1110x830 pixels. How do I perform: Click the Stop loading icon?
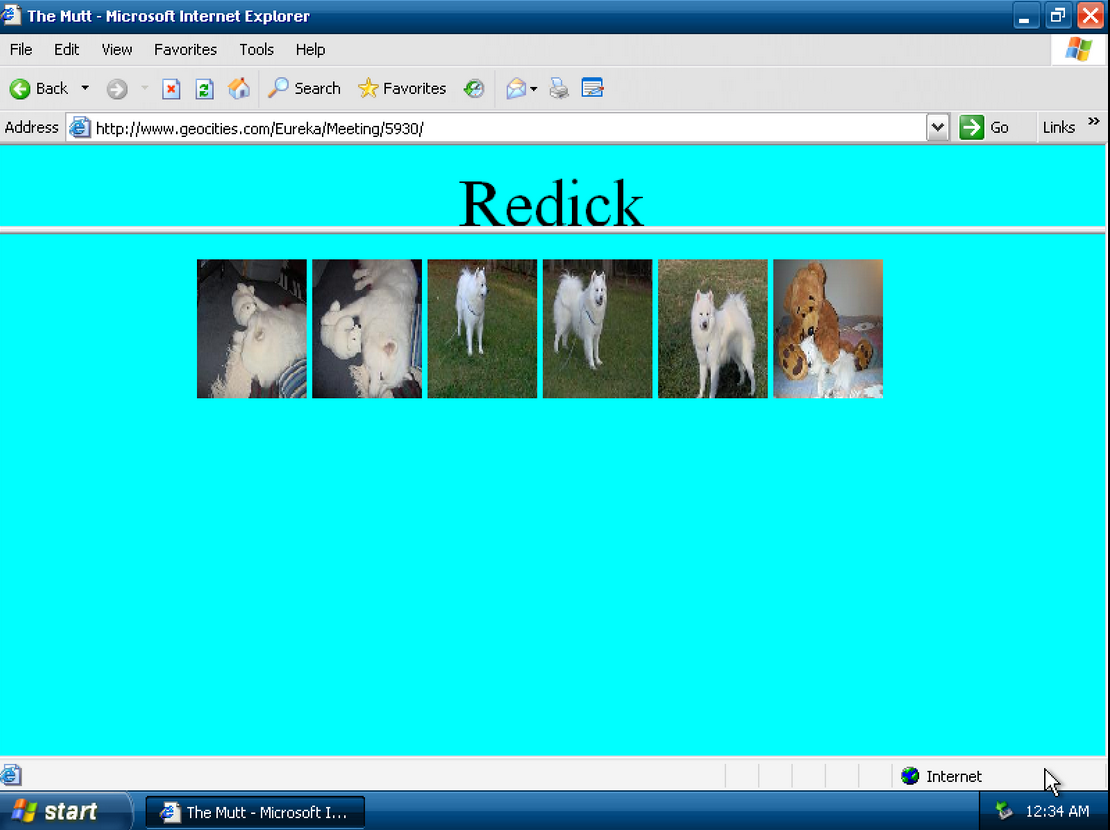[x=171, y=89]
